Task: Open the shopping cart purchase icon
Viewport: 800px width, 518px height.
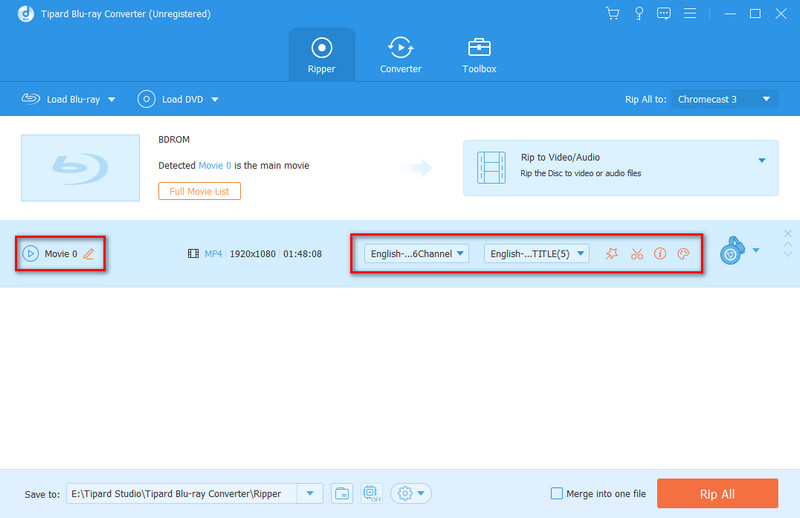Action: pyautogui.click(x=612, y=13)
